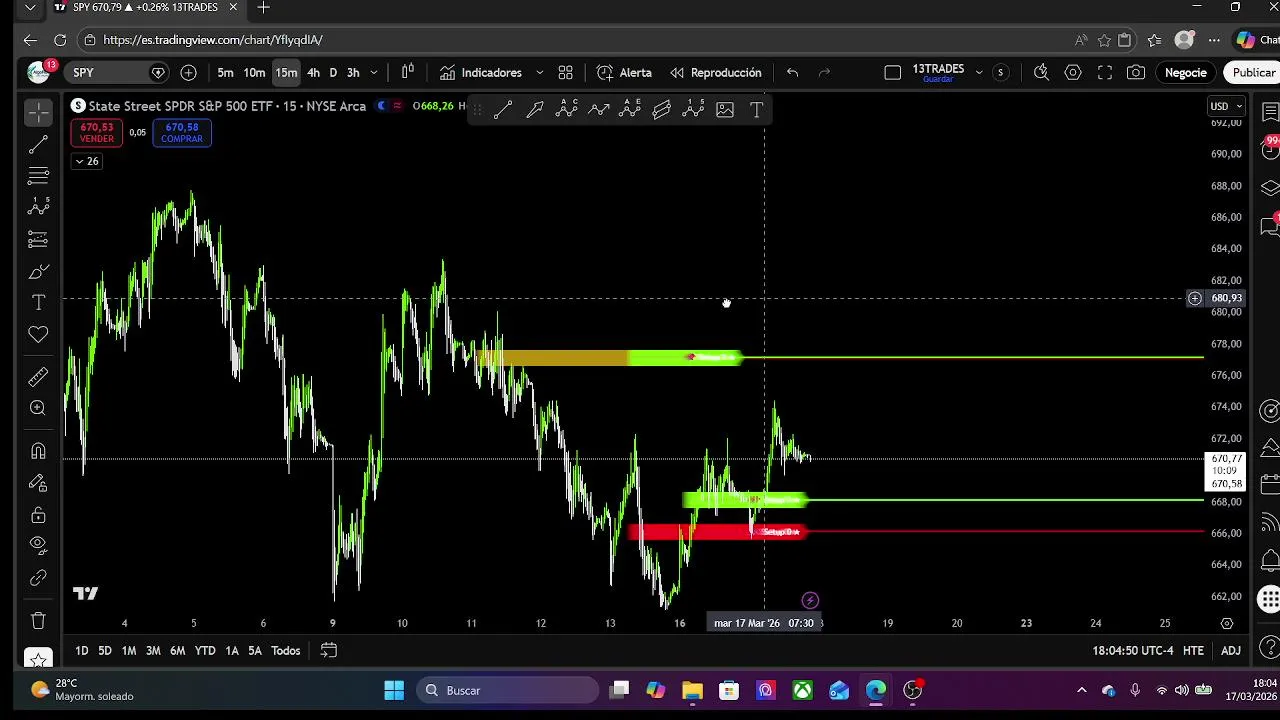This screenshot has height=720, width=1280.
Task: Open quick search lightbulb icon
Action: pyautogui.click(x=1041, y=72)
